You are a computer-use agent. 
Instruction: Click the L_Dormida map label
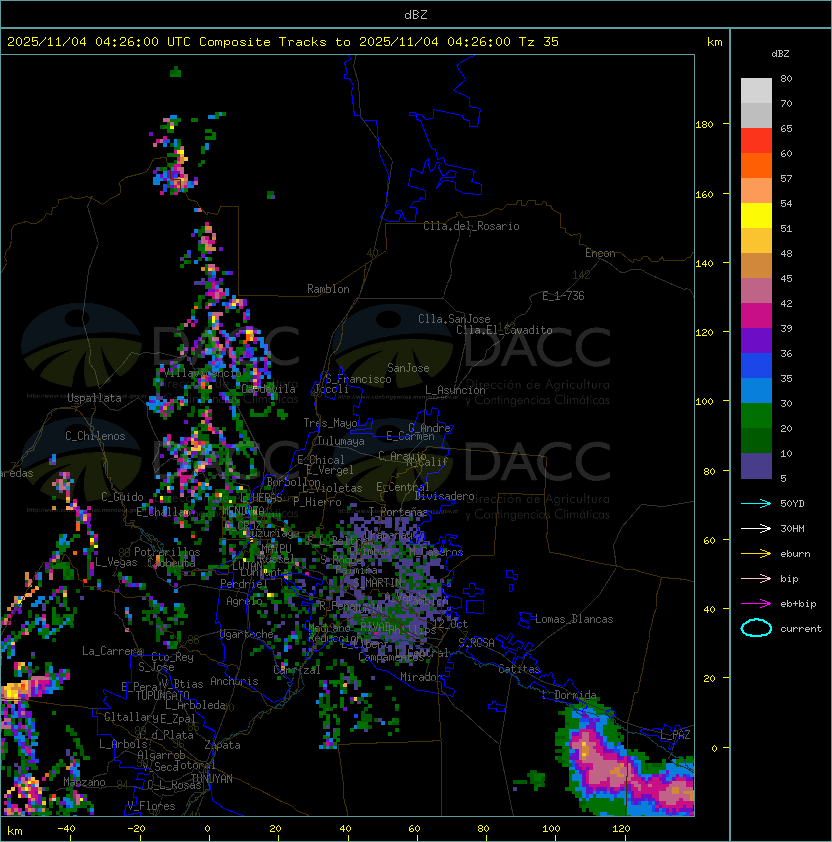click(x=569, y=695)
